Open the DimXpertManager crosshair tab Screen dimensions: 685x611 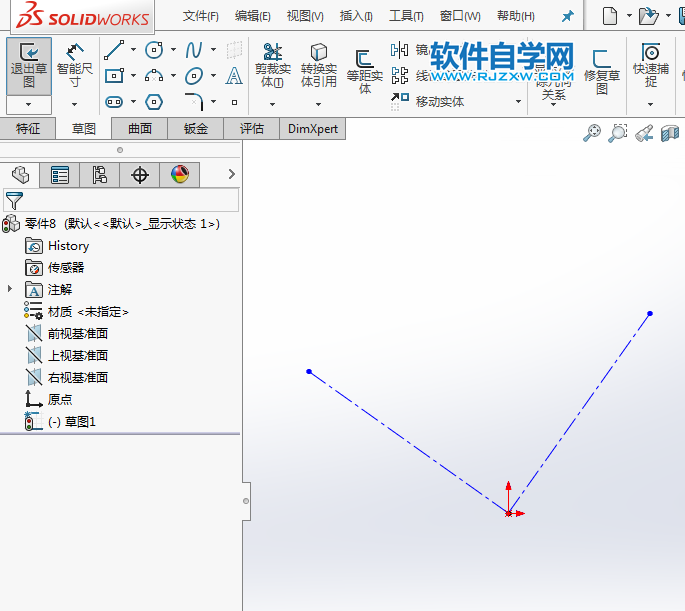point(140,175)
